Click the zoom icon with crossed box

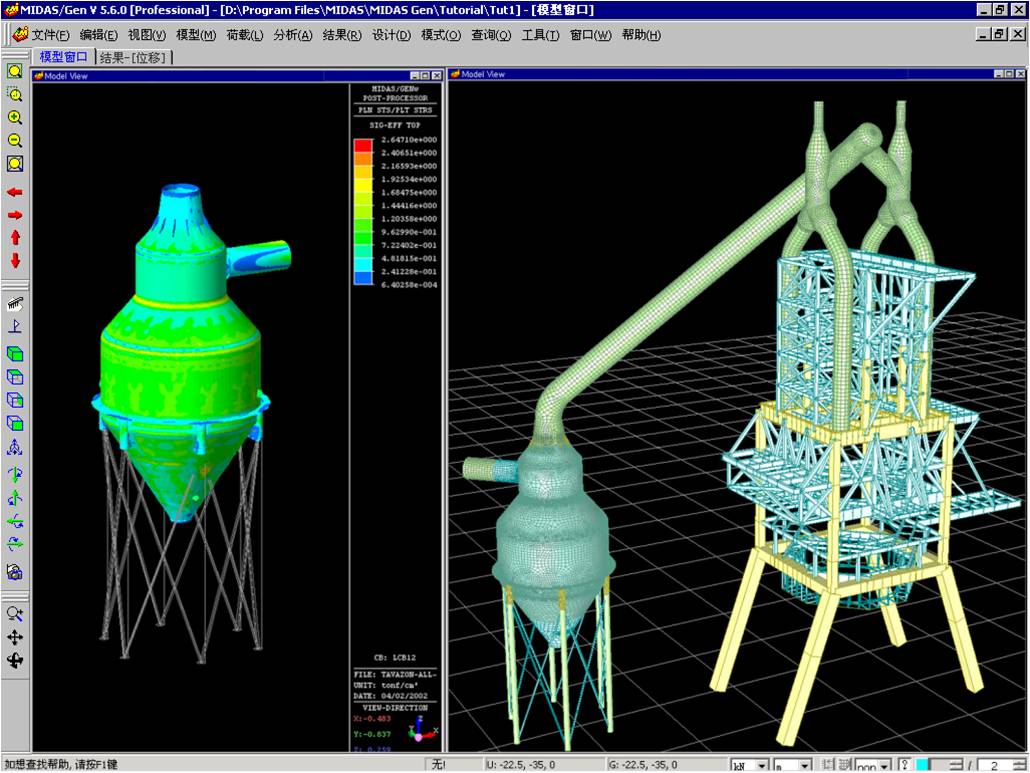14,164
